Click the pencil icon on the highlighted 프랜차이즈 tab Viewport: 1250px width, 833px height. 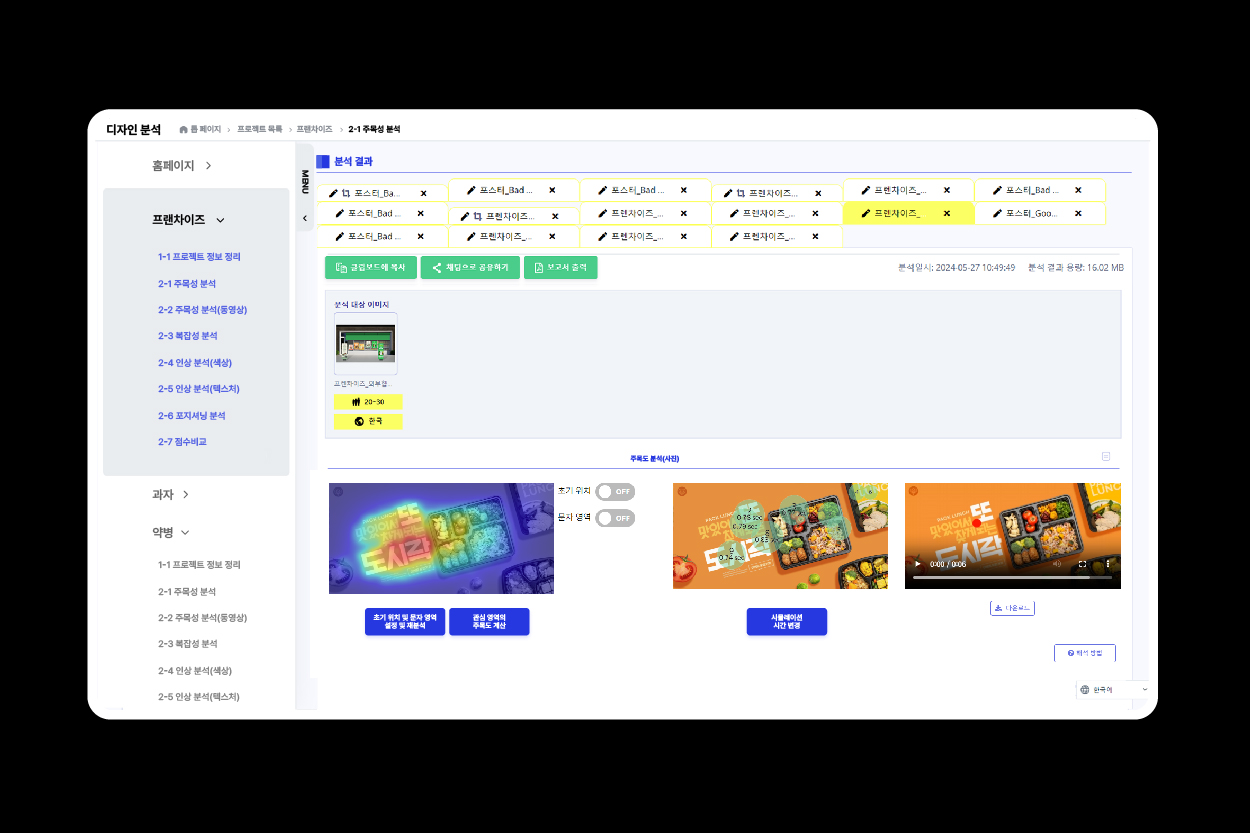(866, 213)
